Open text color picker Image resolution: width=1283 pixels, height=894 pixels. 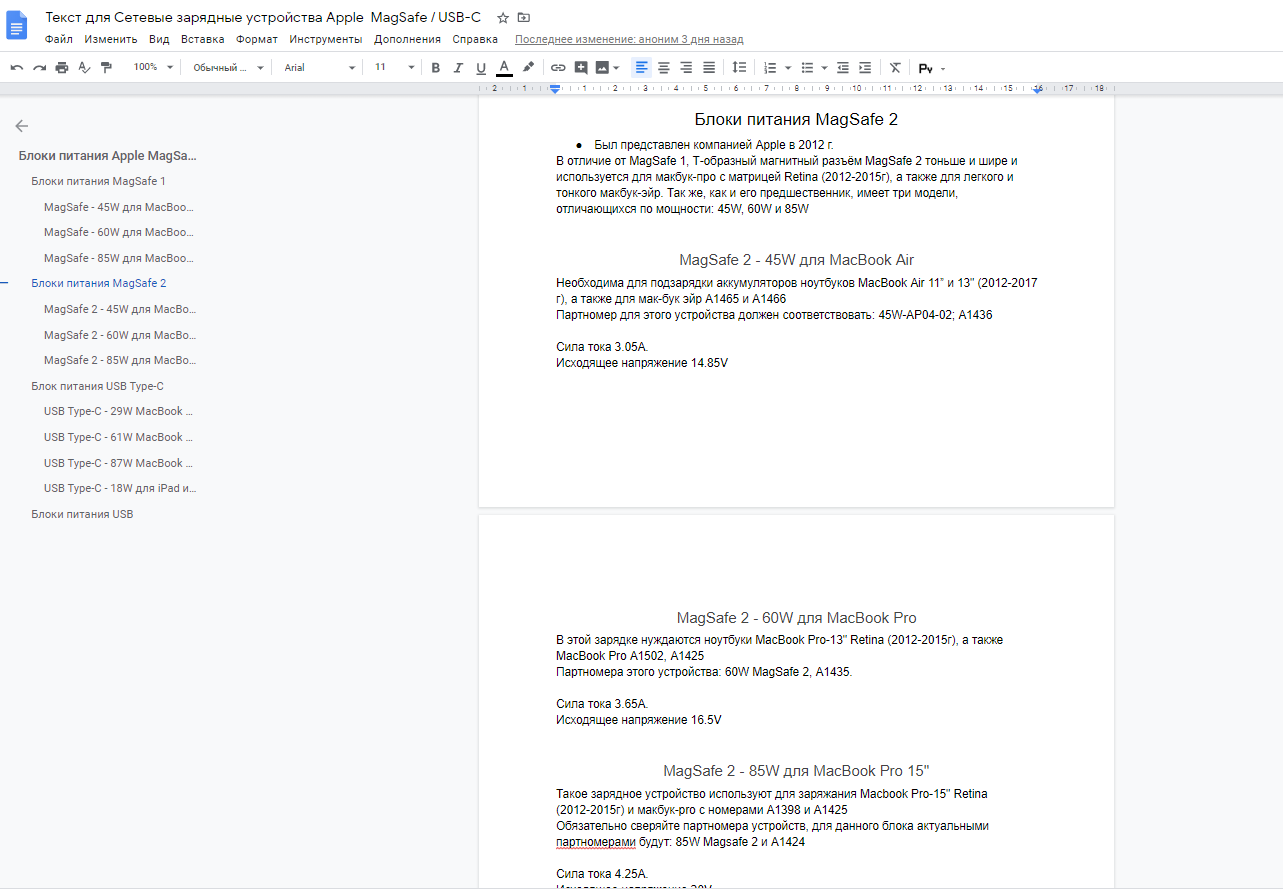click(504, 68)
